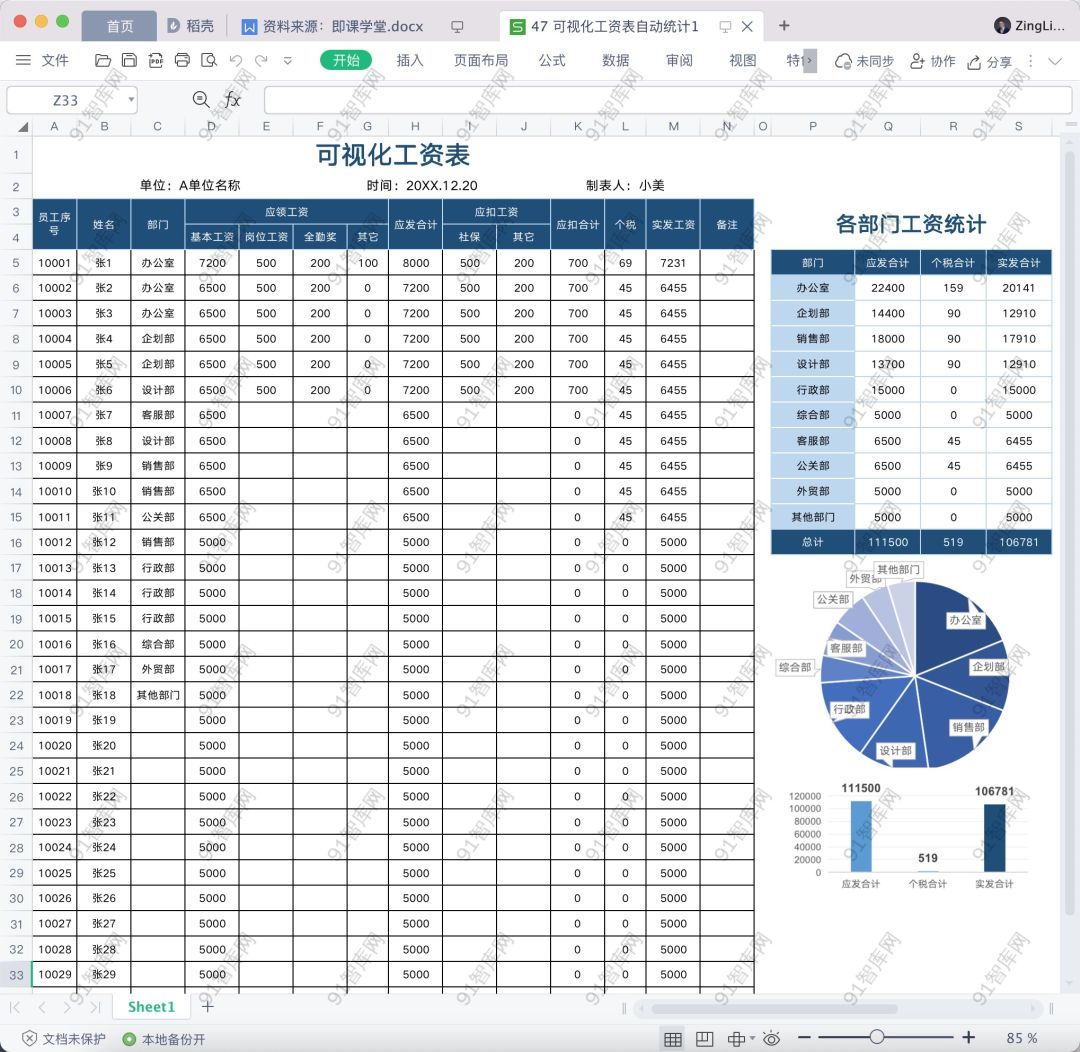The height and width of the screenshot is (1052, 1080).
Task: Click the undo arrow icon
Action: (236, 61)
